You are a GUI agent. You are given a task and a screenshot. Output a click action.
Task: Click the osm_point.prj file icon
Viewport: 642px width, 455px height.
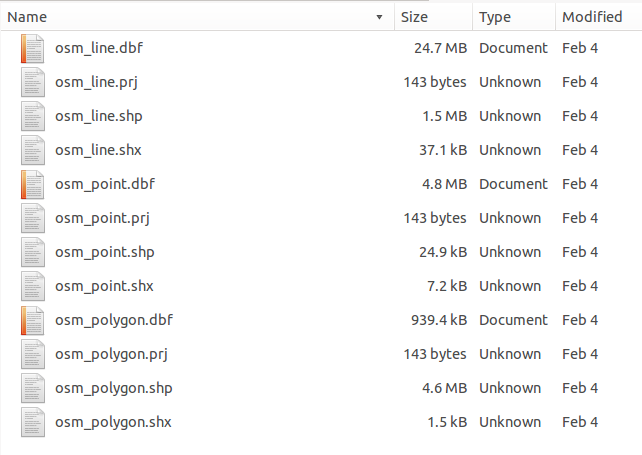click(x=33, y=218)
